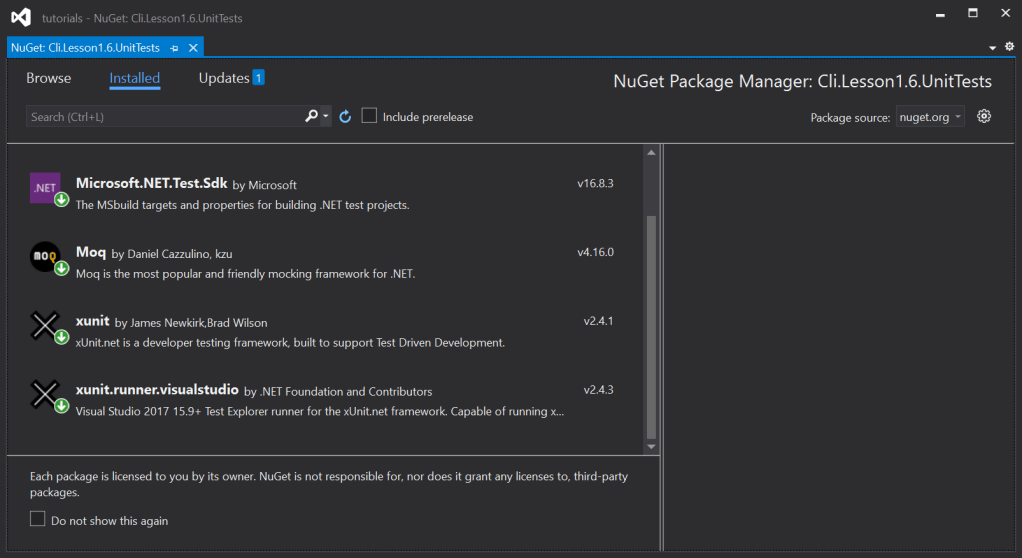This screenshot has width=1022, height=558.
Task: Open the Updates tab
Action: click(x=224, y=78)
